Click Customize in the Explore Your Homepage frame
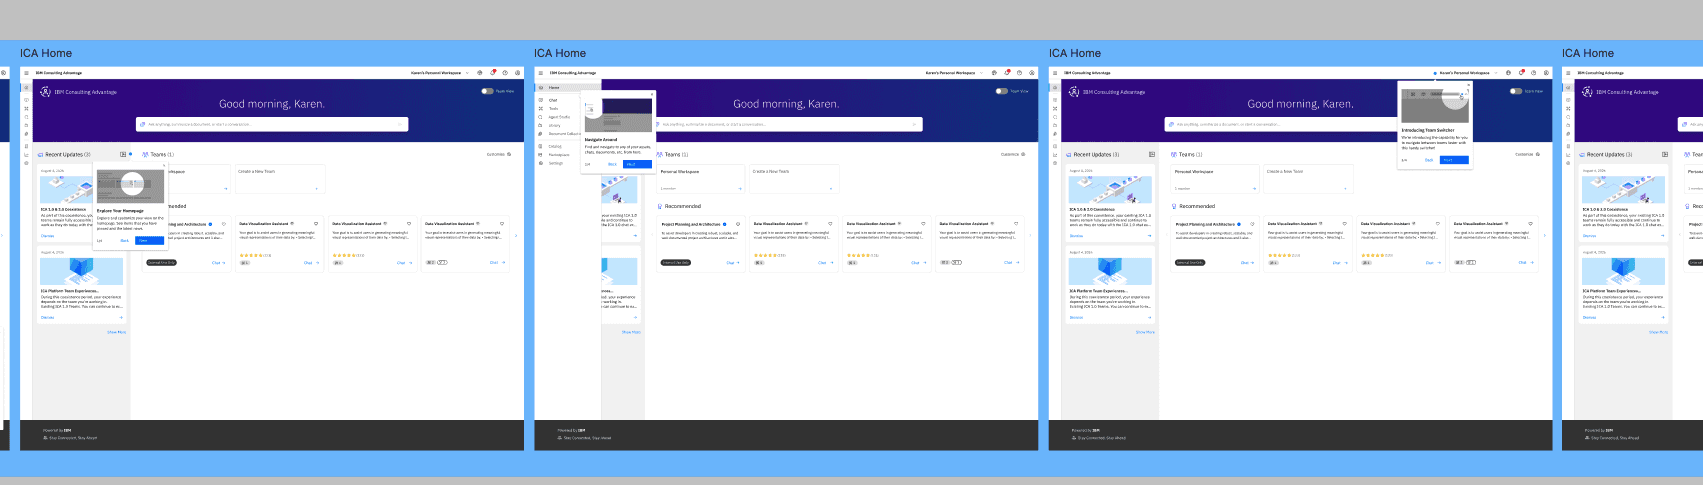This screenshot has height=485, width=1703. [x=499, y=154]
